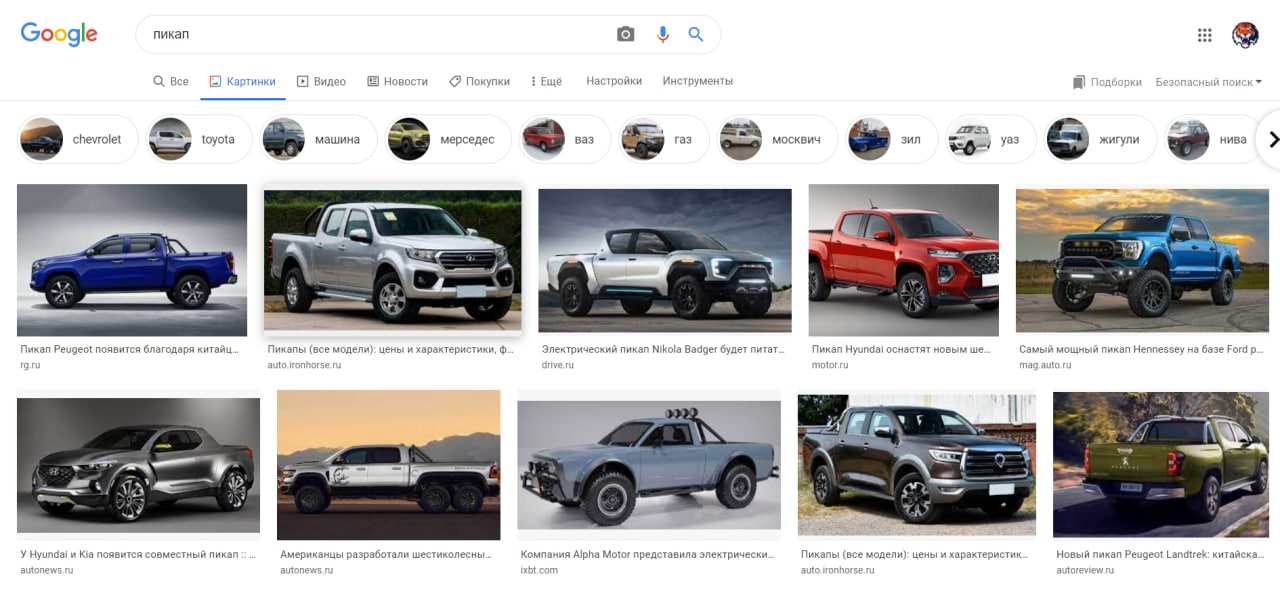This screenshot has width=1280, height=589.
Task: Filter by the 'машина' chip
Action: click(319, 139)
